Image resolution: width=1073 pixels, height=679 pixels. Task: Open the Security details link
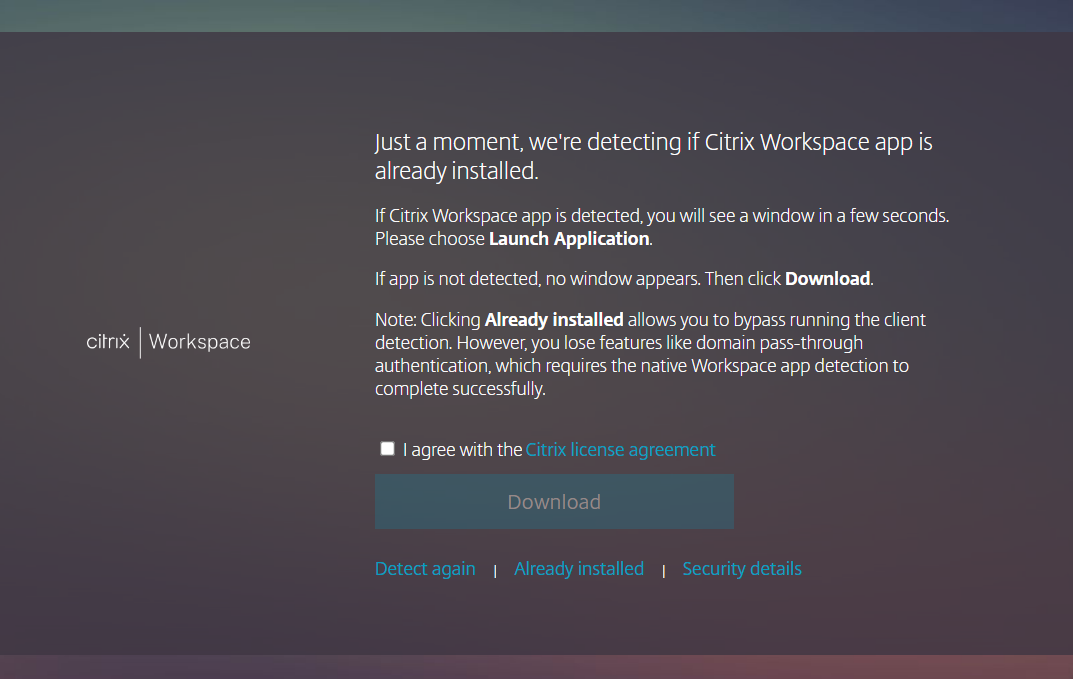click(x=742, y=569)
